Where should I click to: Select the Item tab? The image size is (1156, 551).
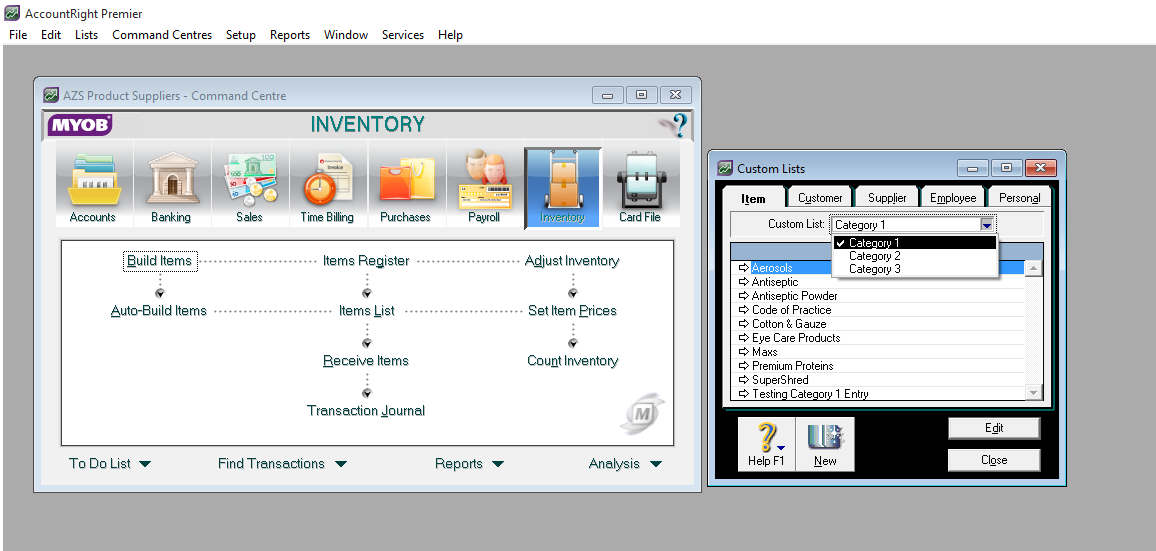click(x=753, y=198)
